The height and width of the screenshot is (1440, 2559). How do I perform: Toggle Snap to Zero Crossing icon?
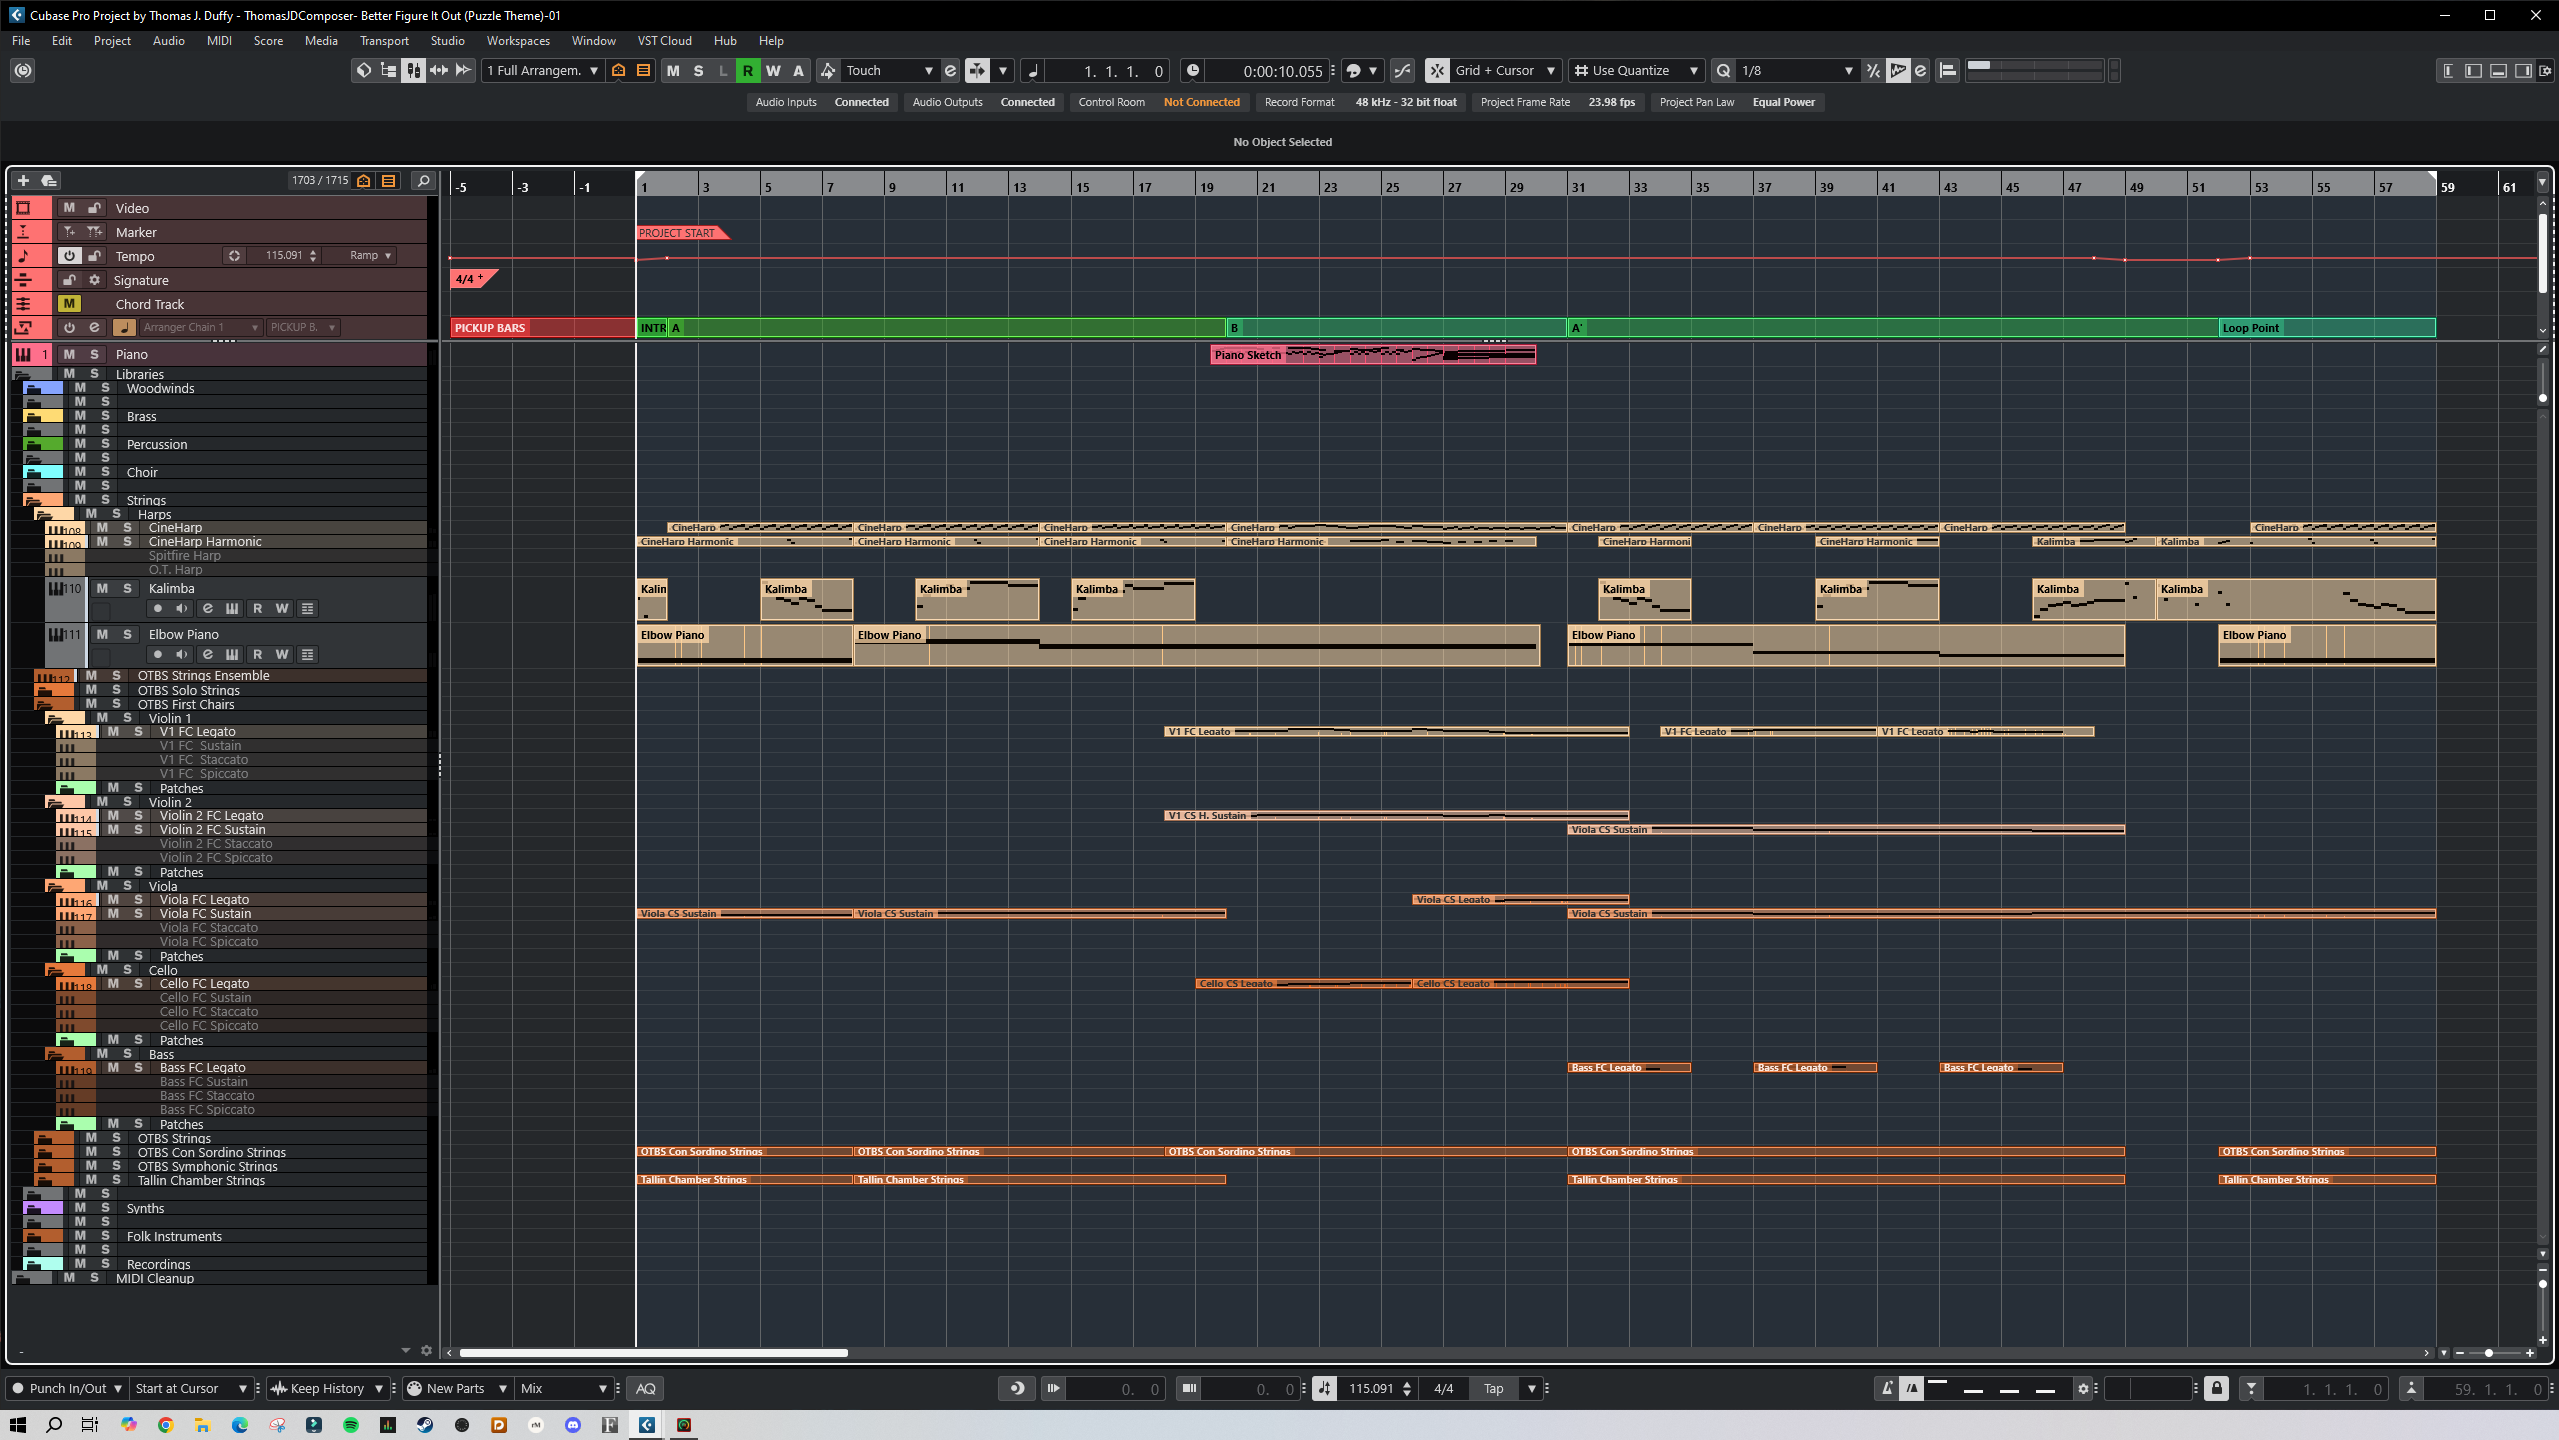pos(1402,70)
